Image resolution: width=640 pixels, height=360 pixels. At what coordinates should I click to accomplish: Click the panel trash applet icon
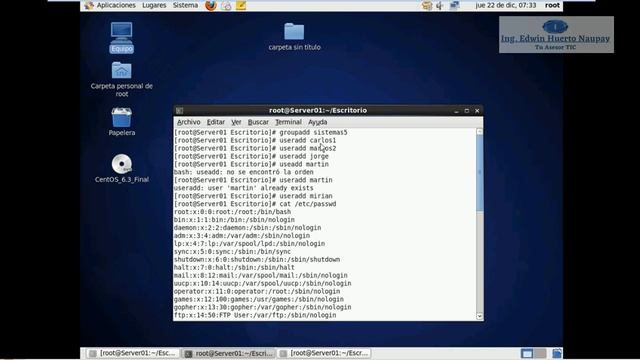557,353
